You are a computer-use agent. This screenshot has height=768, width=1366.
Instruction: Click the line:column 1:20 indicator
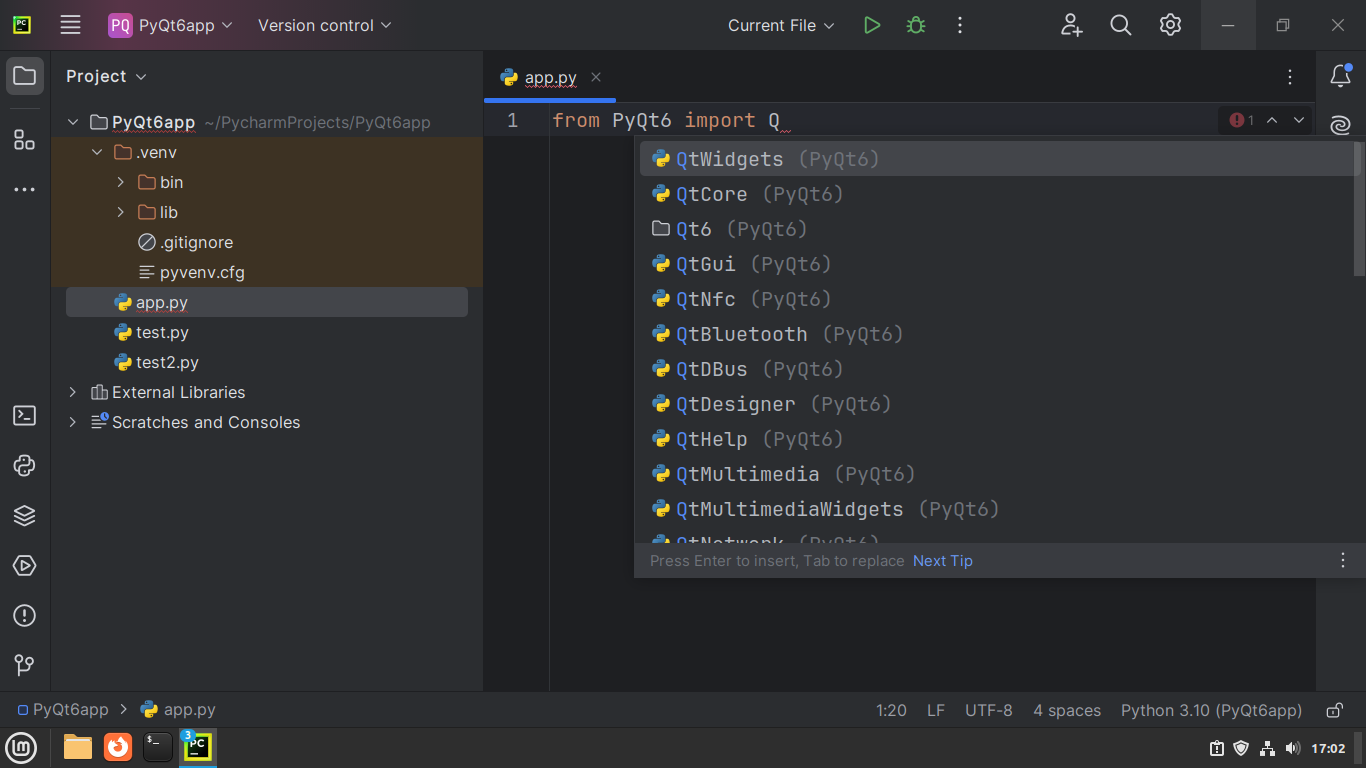891,710
